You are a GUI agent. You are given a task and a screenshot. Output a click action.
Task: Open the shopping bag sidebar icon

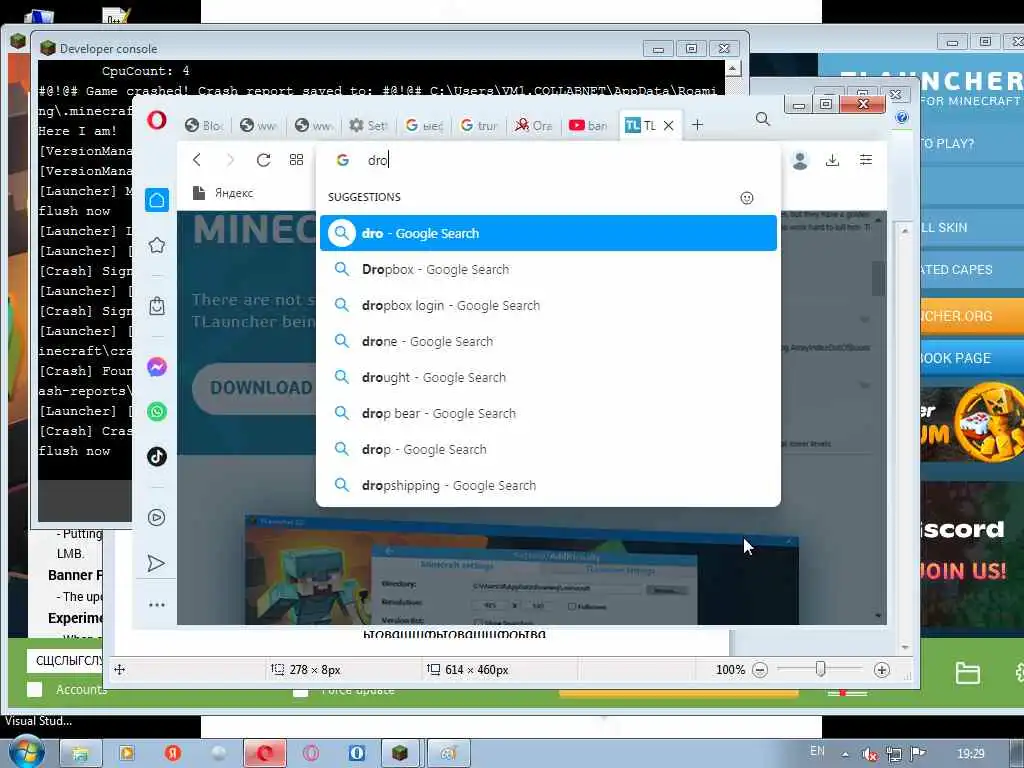pyautogui.click(x=157, y=306)
